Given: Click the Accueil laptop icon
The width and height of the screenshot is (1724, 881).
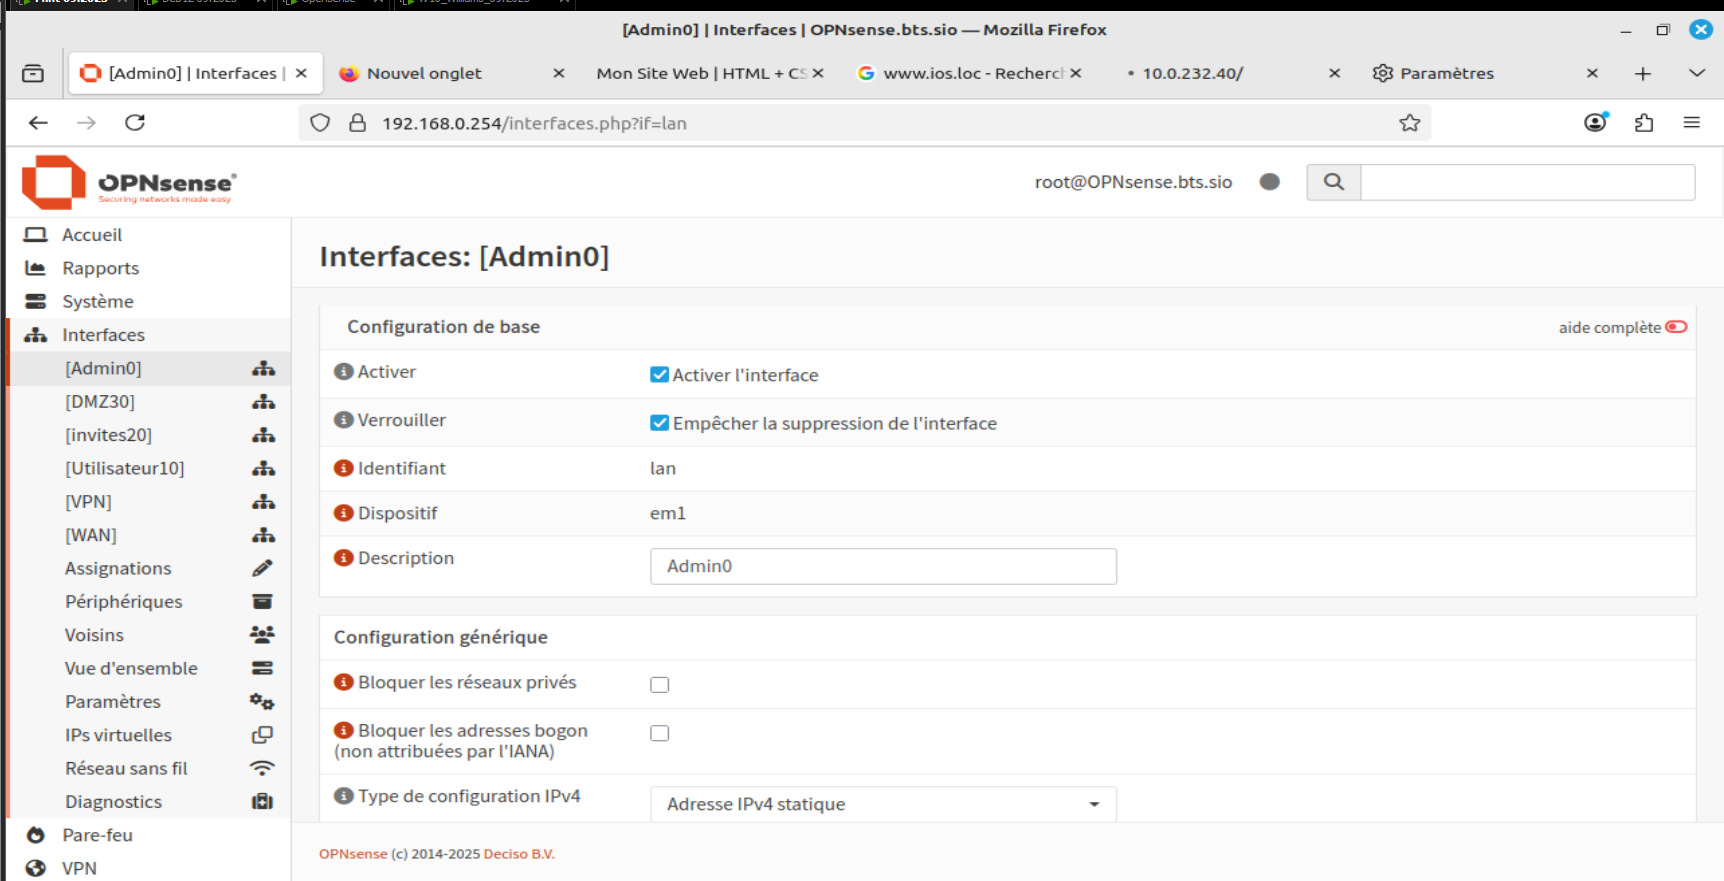Looking at the screenshot, I should click(36, 235).
